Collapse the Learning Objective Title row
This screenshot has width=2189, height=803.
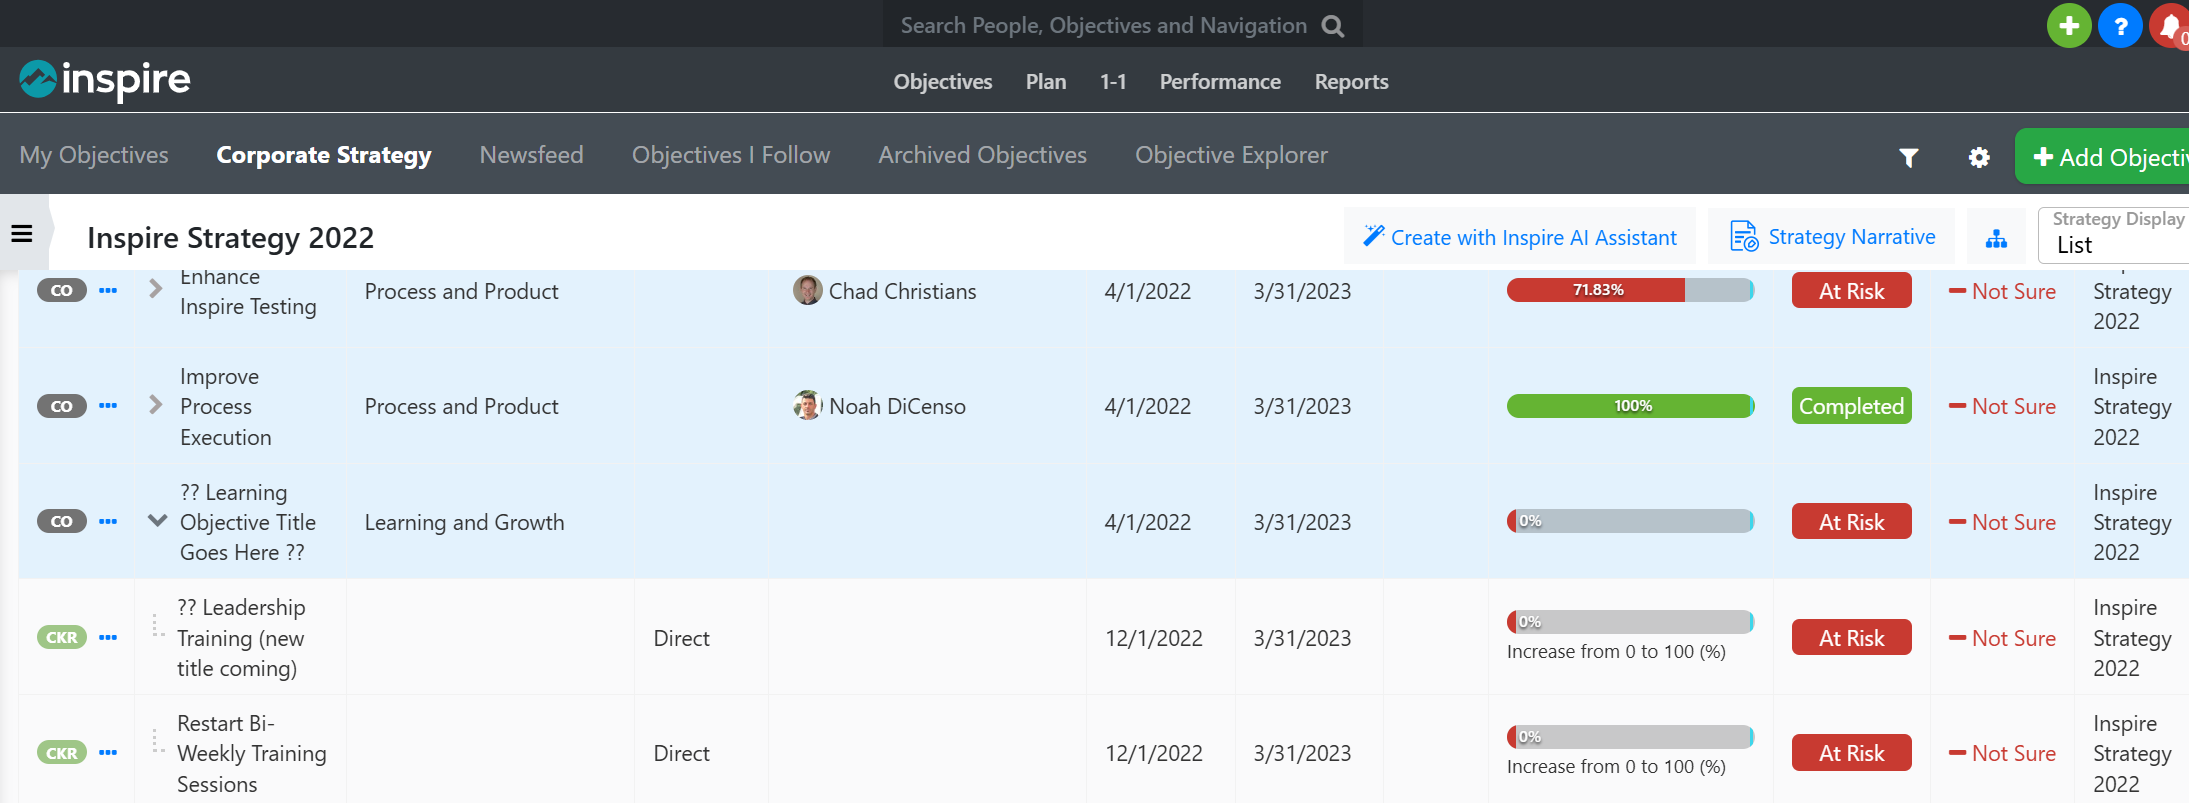[157, 521]
